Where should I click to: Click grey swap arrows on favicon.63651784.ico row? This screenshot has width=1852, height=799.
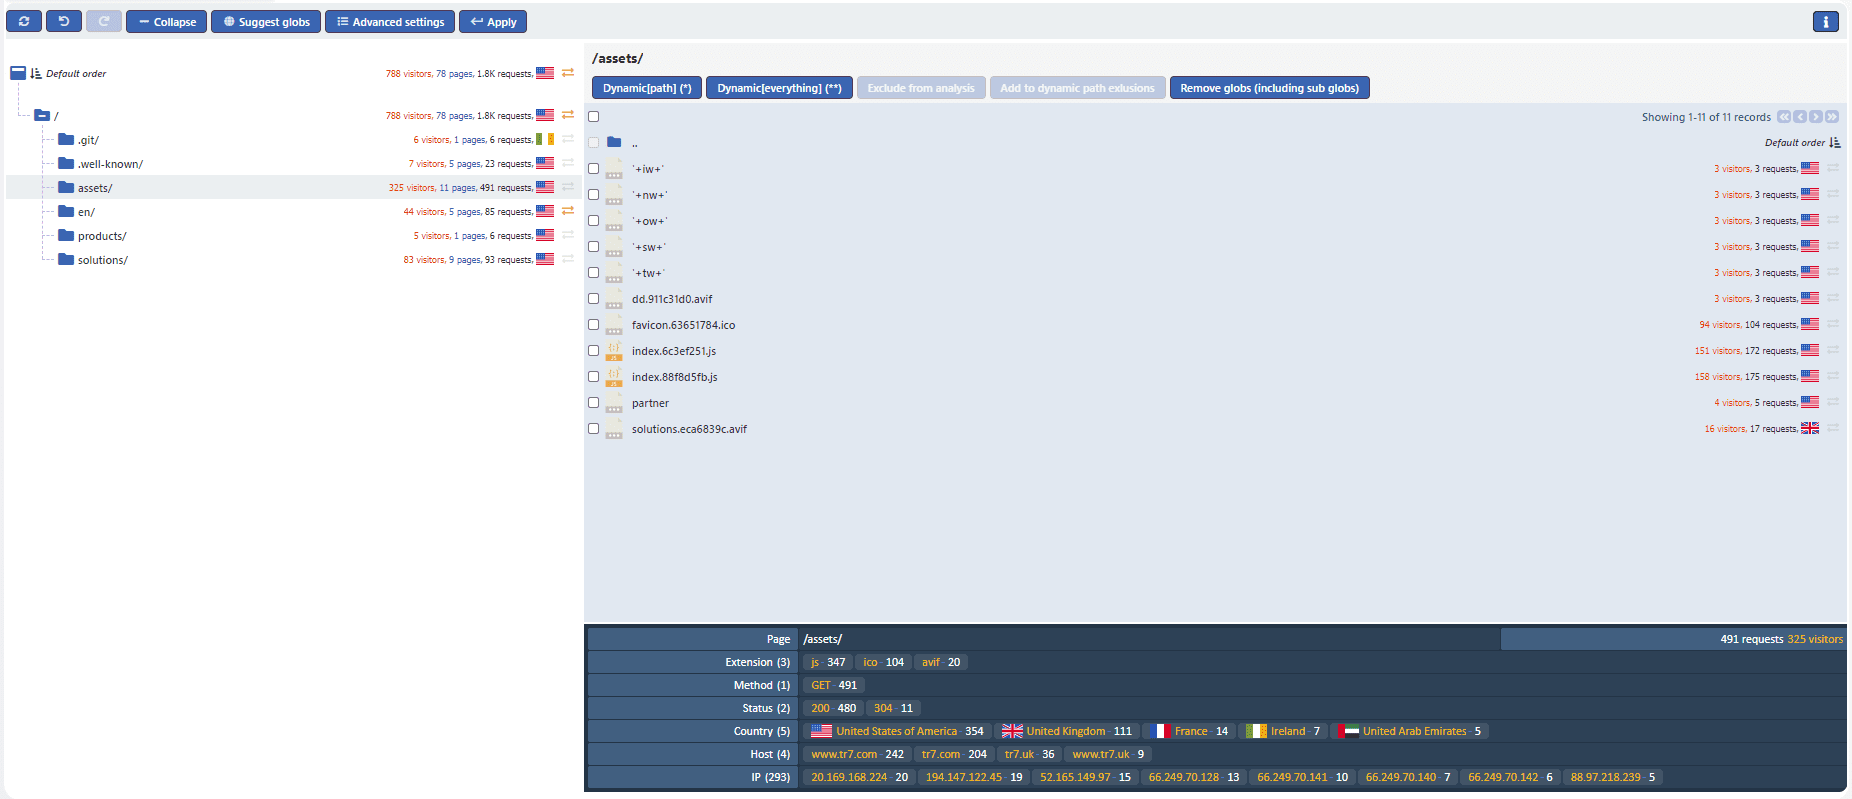pos(1833,324)
